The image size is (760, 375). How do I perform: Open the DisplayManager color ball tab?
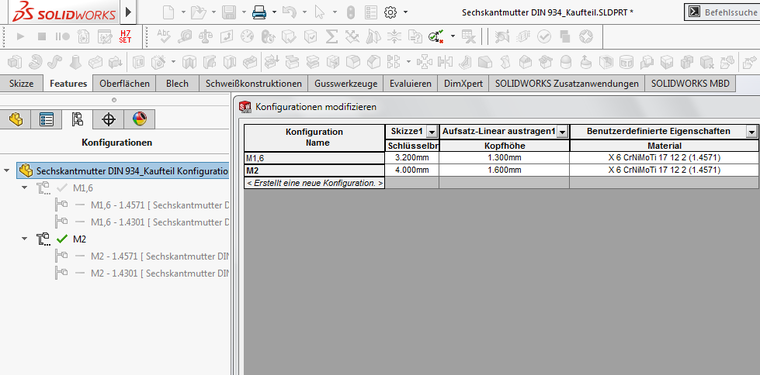point(139,119)
